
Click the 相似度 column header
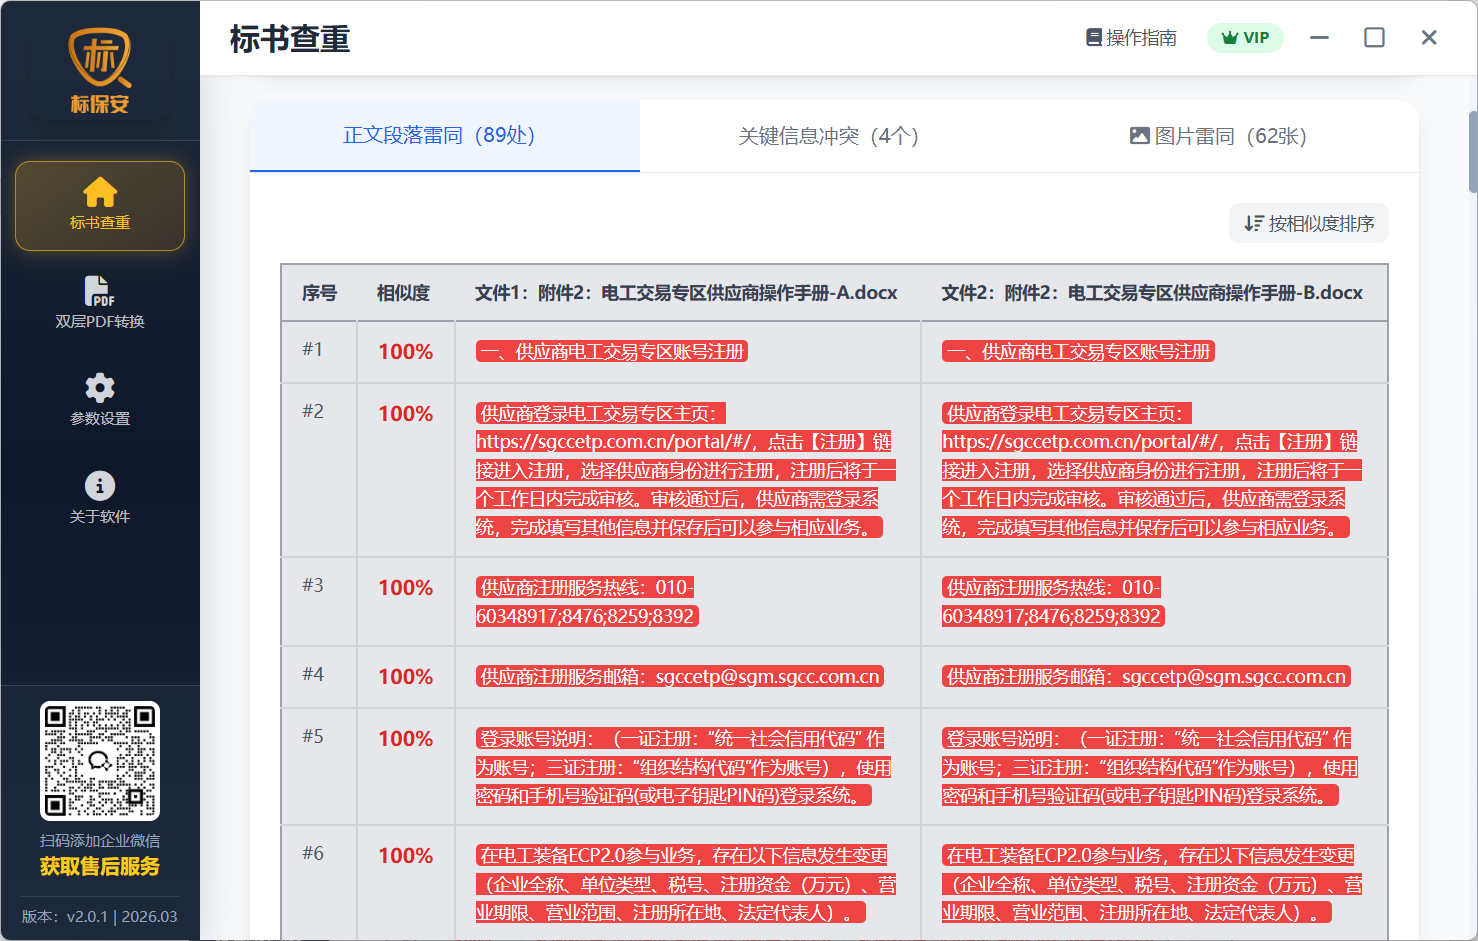403,293
